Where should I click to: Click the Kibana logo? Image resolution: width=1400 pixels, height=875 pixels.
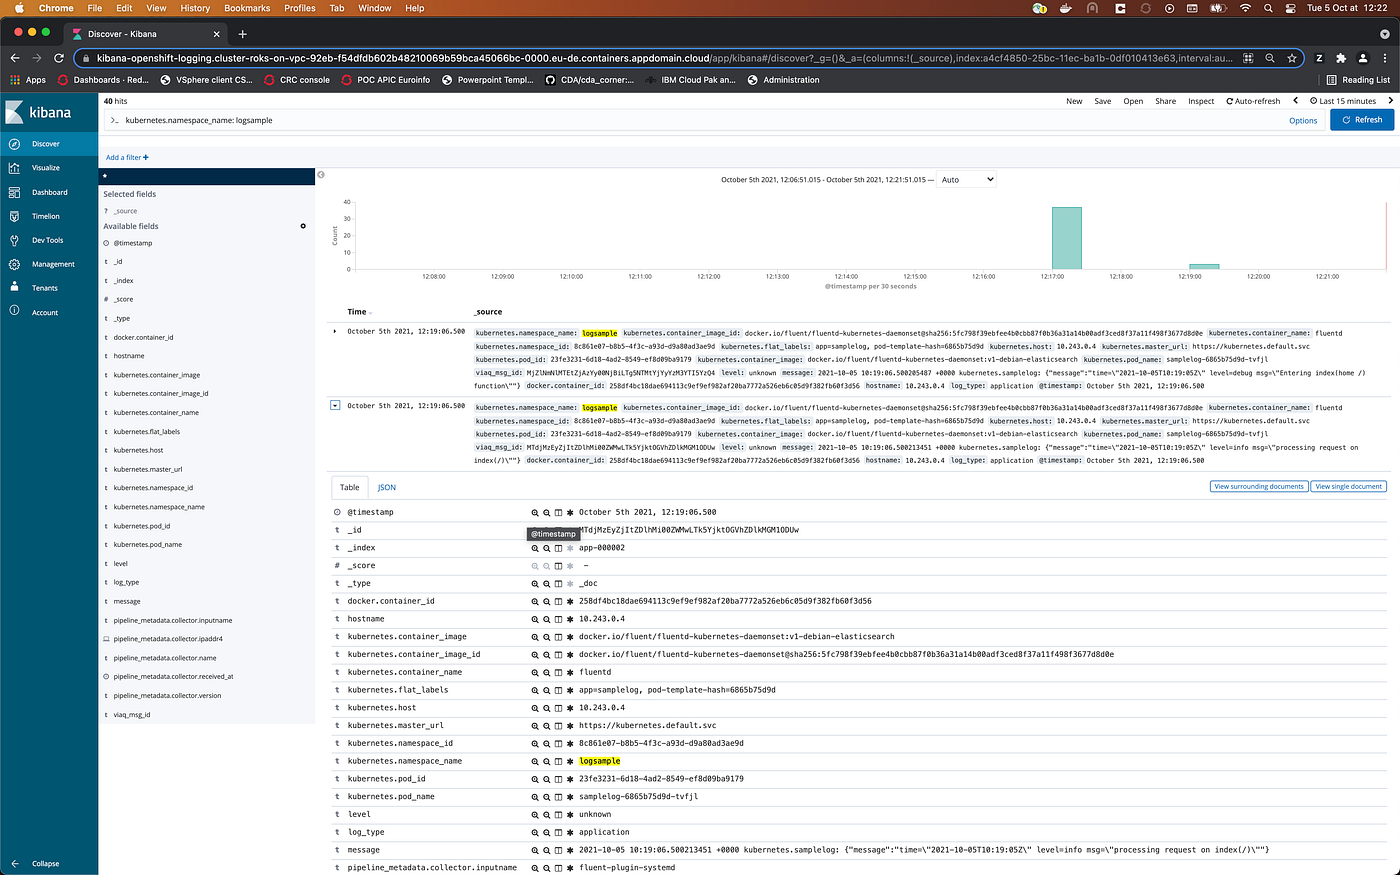click(39, 112)
